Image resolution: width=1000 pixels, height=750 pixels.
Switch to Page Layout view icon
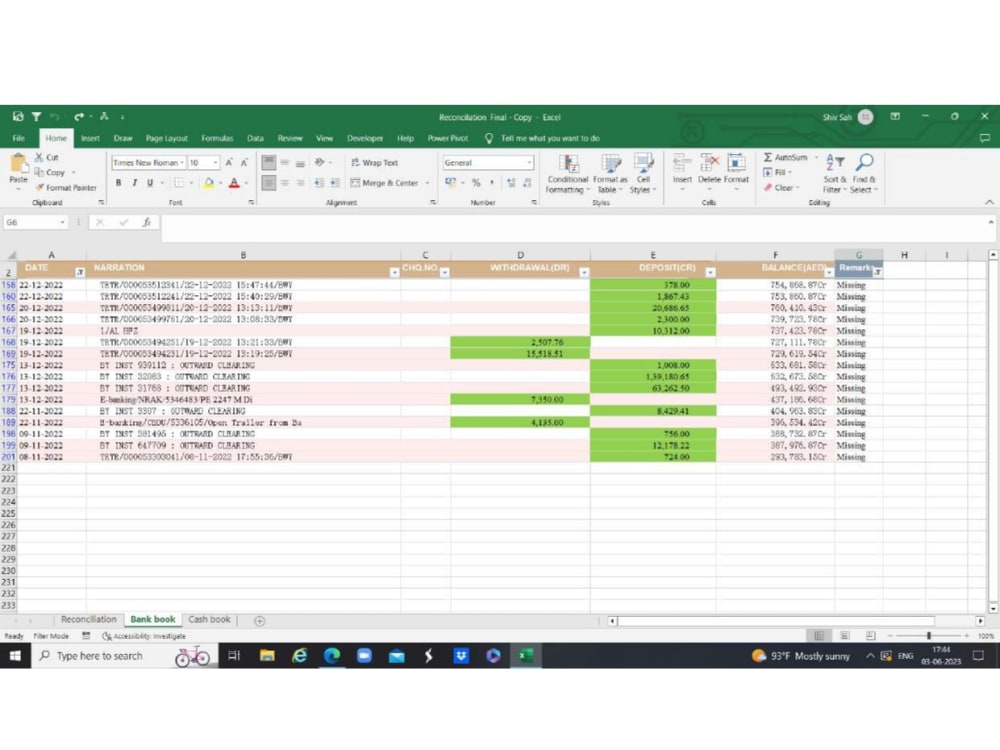[x=845, y=636]
